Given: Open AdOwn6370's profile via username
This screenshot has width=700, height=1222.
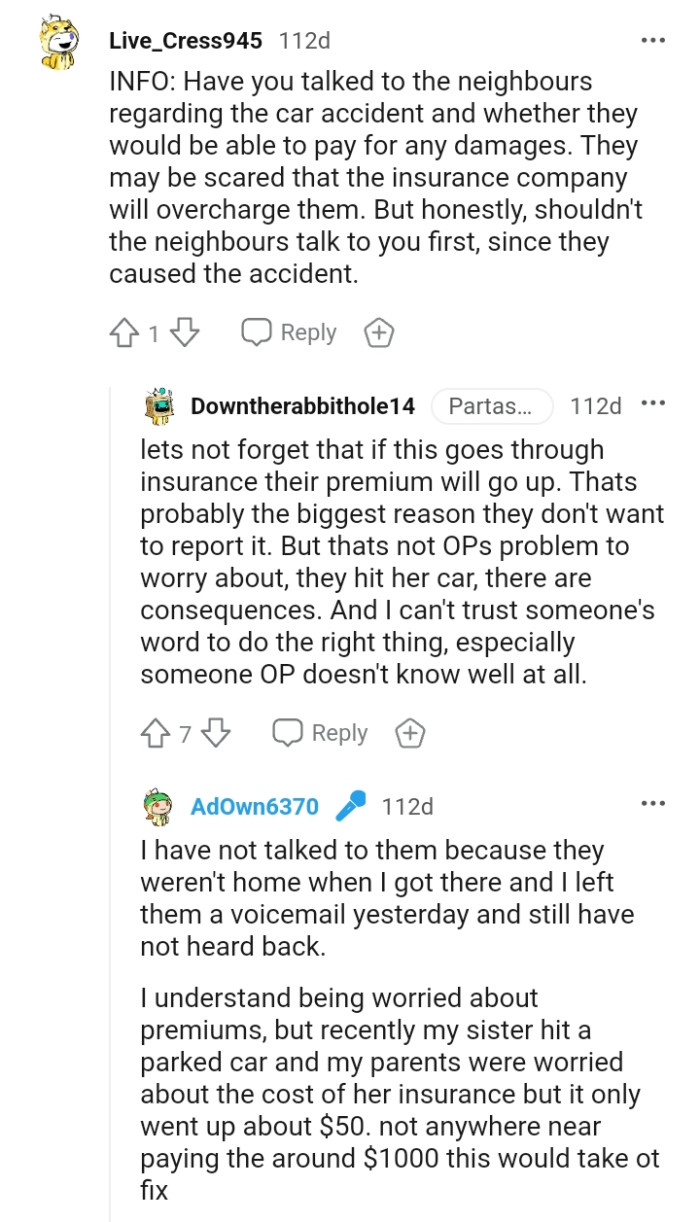Looking at the screenshot, I should point(253,805).
